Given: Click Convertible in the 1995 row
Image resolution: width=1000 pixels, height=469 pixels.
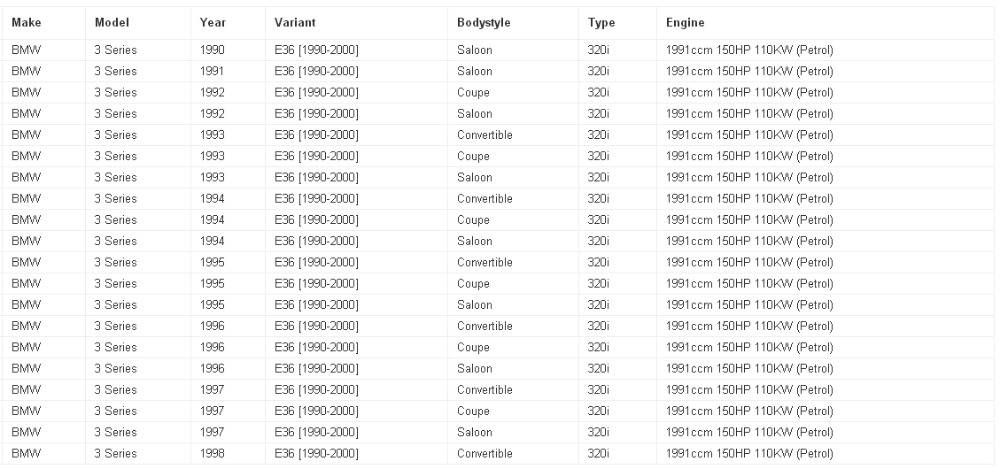Looking at the screenshot, I should click(x=484, y=262).
